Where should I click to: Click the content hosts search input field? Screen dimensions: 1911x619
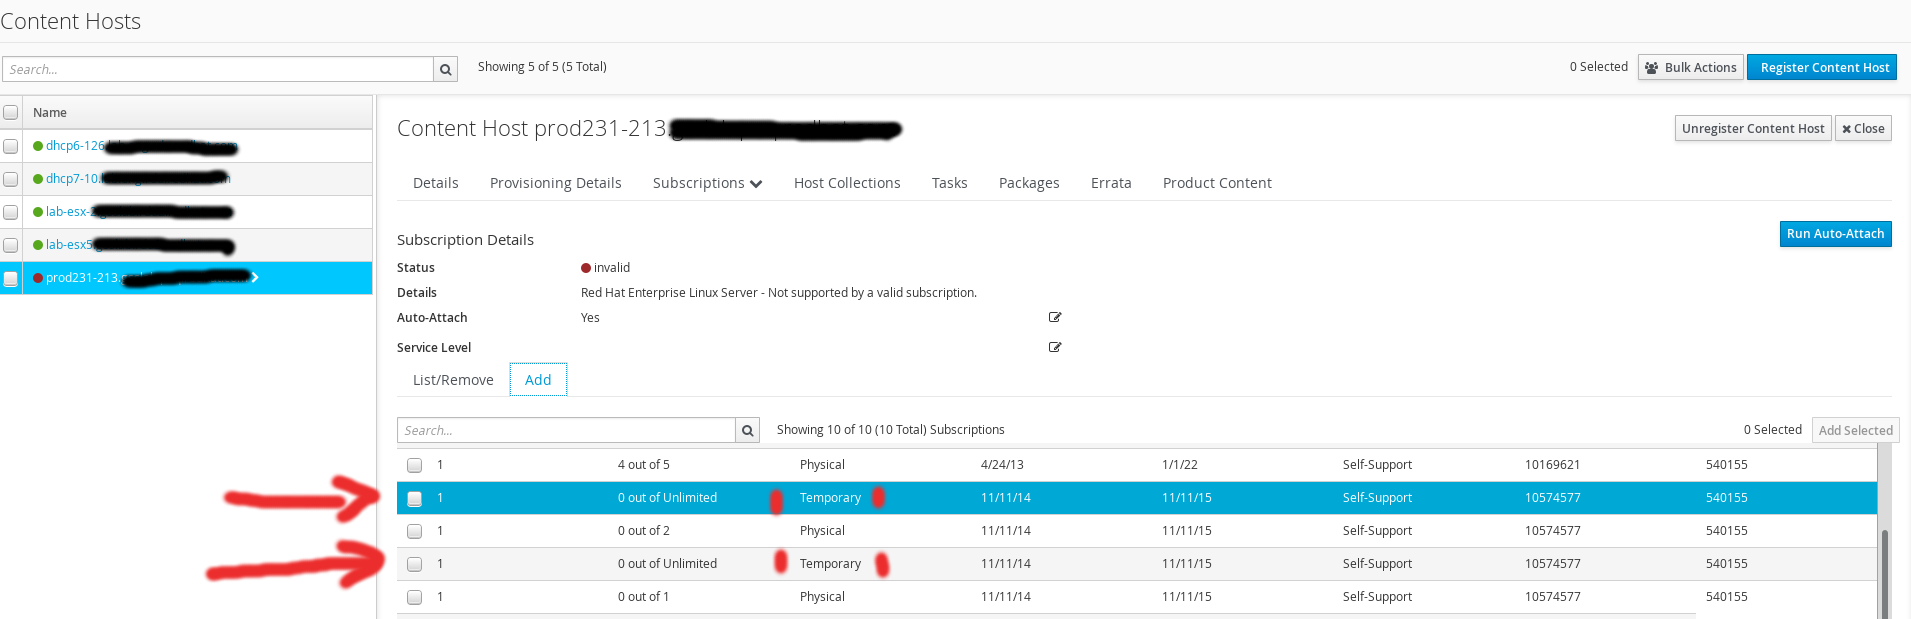click(217, 69)
